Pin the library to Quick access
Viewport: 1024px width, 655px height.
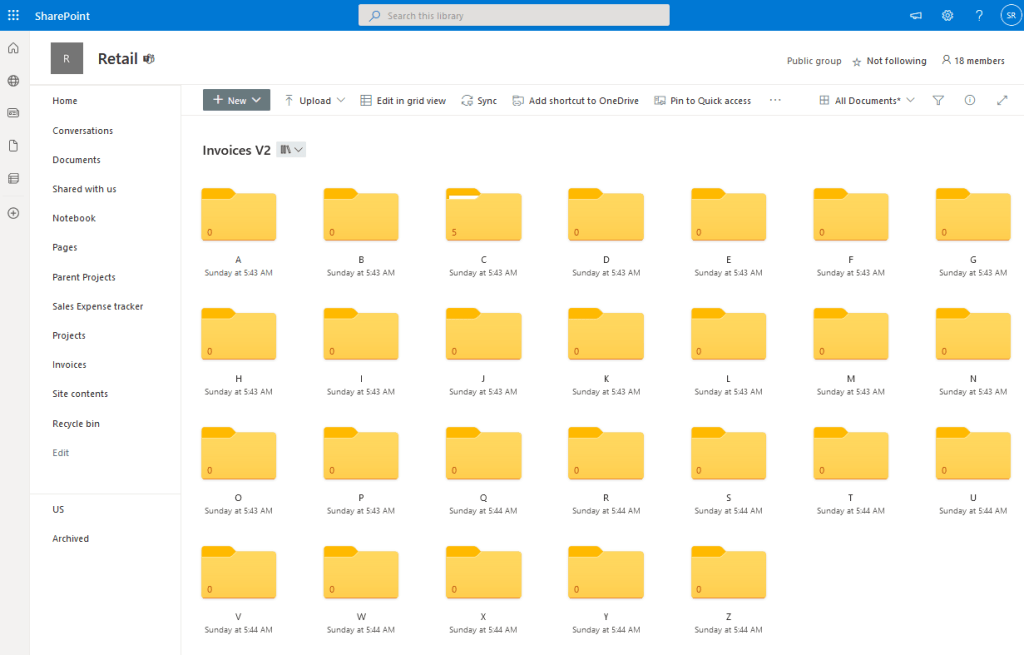point(700,100)
